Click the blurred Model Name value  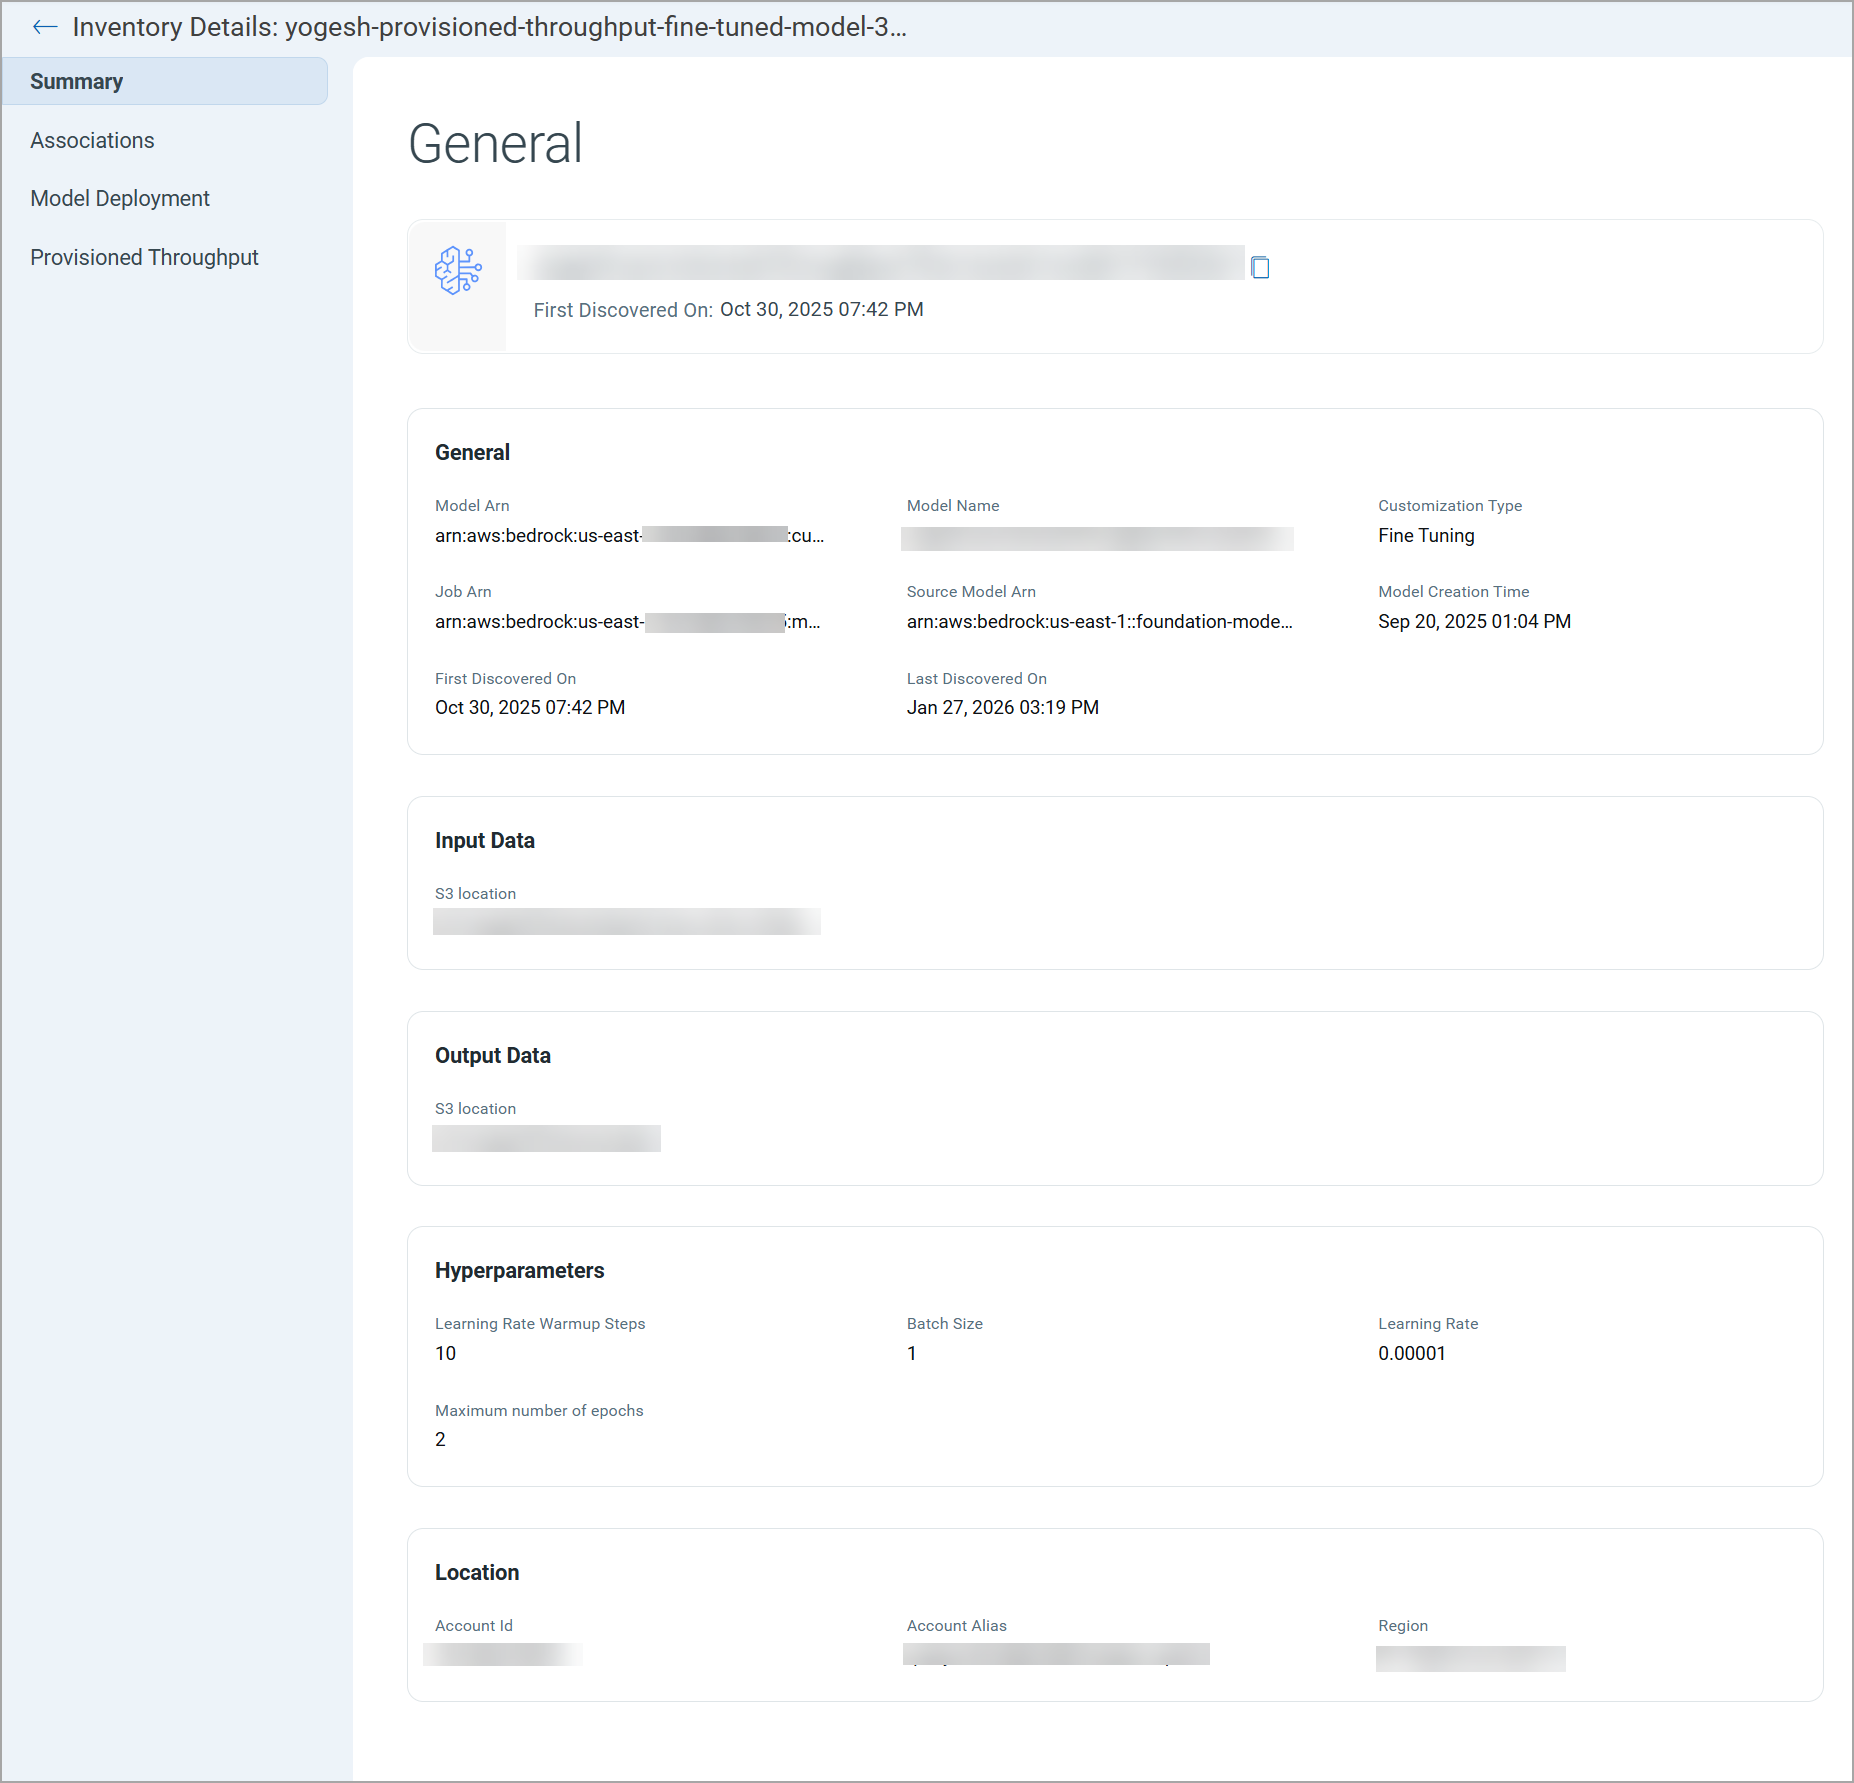tap(1097, 538)
